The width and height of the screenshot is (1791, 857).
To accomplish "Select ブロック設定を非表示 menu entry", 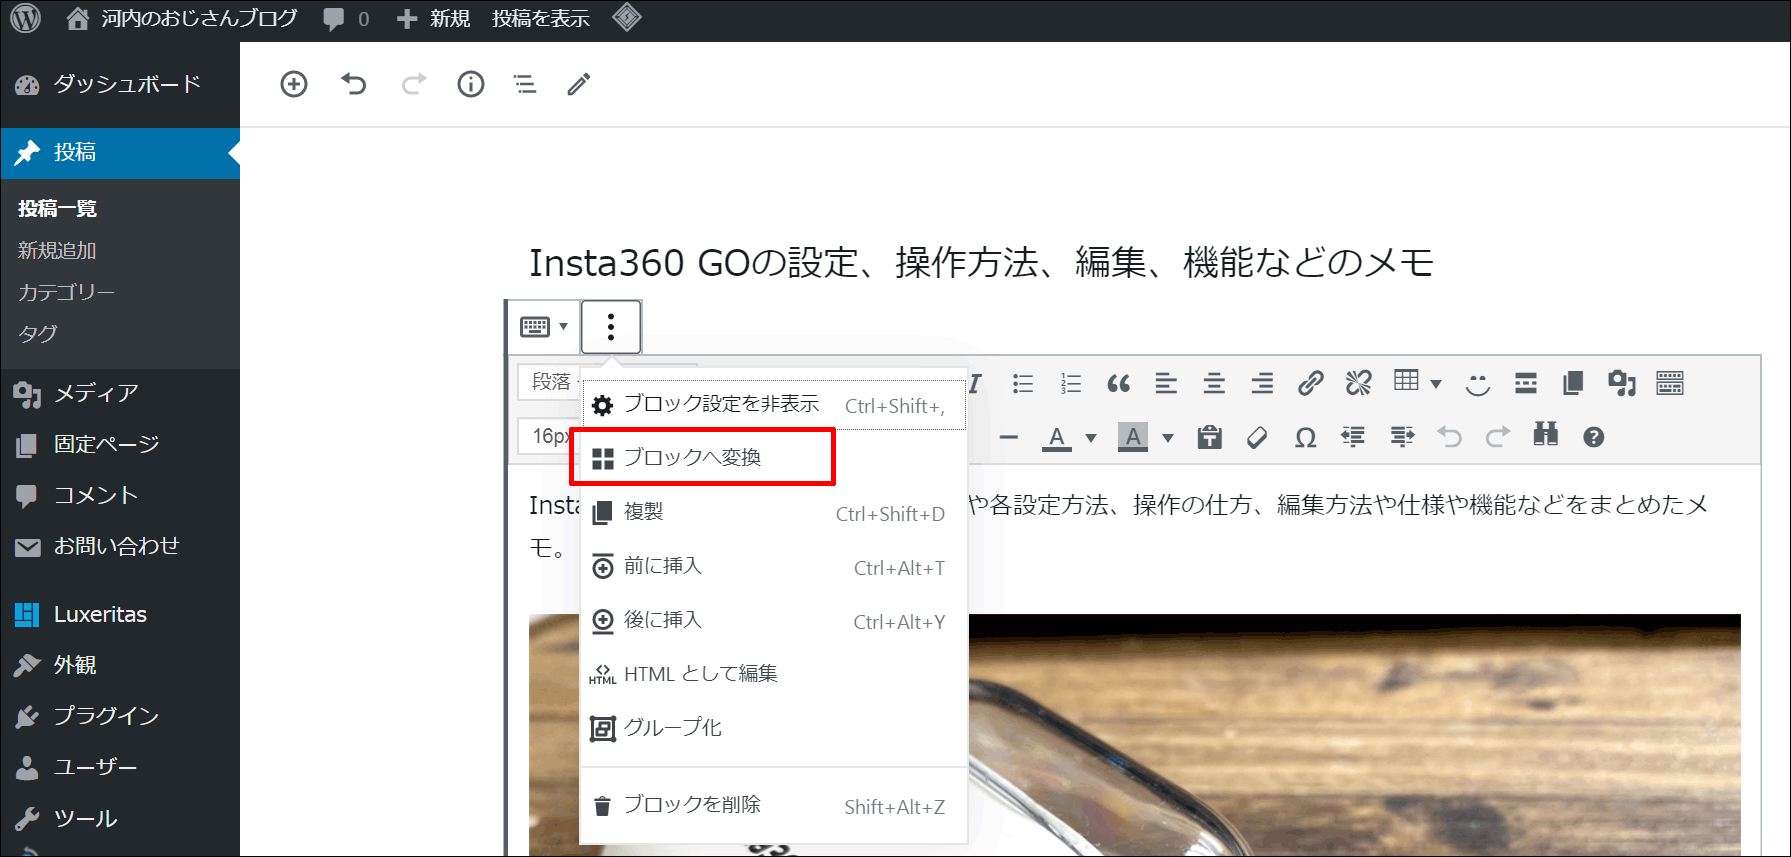I will click(774, 404).
